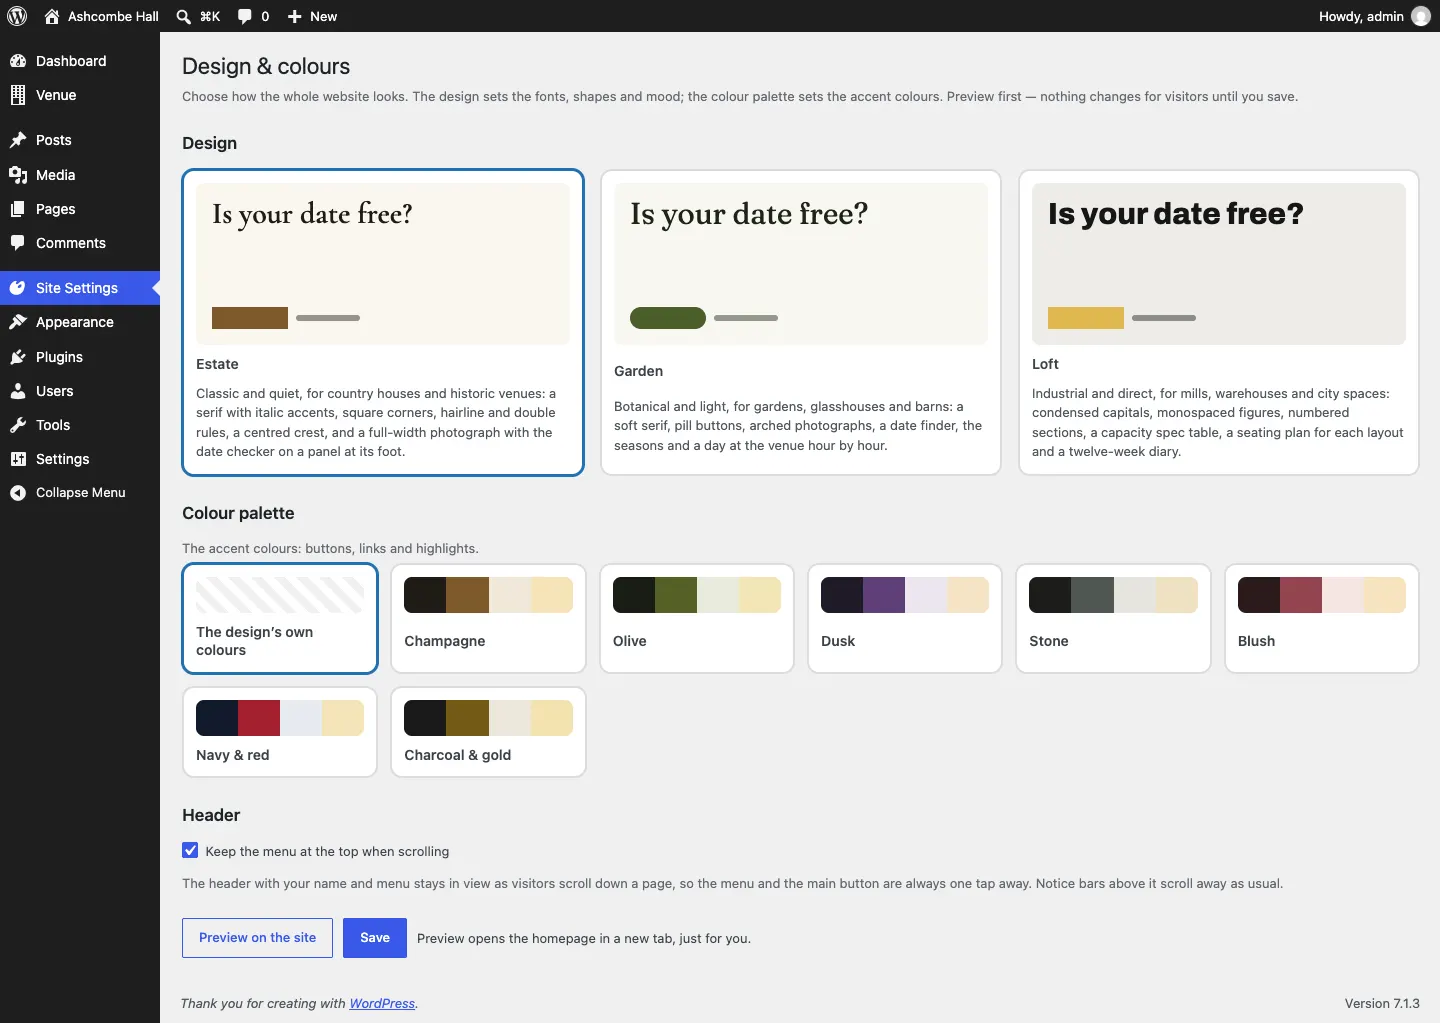Screen dimensions: 1440x1023
Task: Click the Plugins plug icon
Action: (x=18, y=357)
